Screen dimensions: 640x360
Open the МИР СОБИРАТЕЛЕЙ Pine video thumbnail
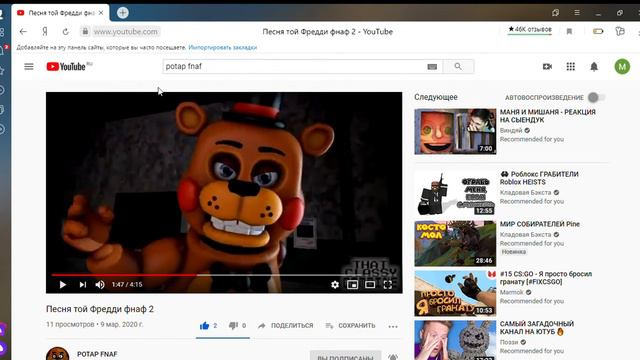tap(455, 244)
